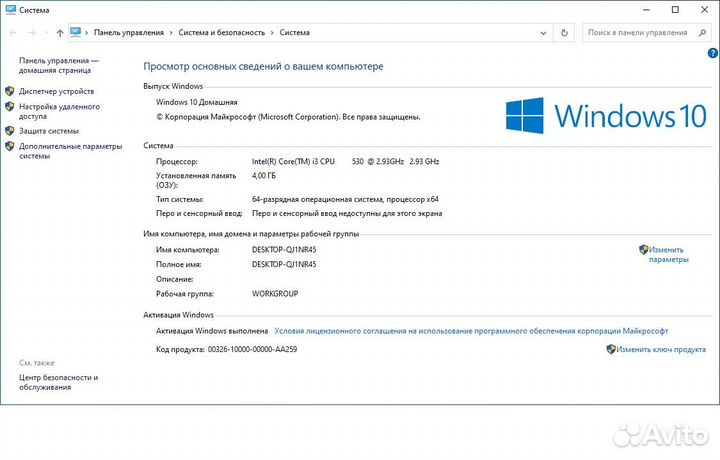This screenshot has height=460, width=720.
Task: Click the shield icon beside Диспетчер устройств
Action: pyautogui.click(x=10, y=91)
